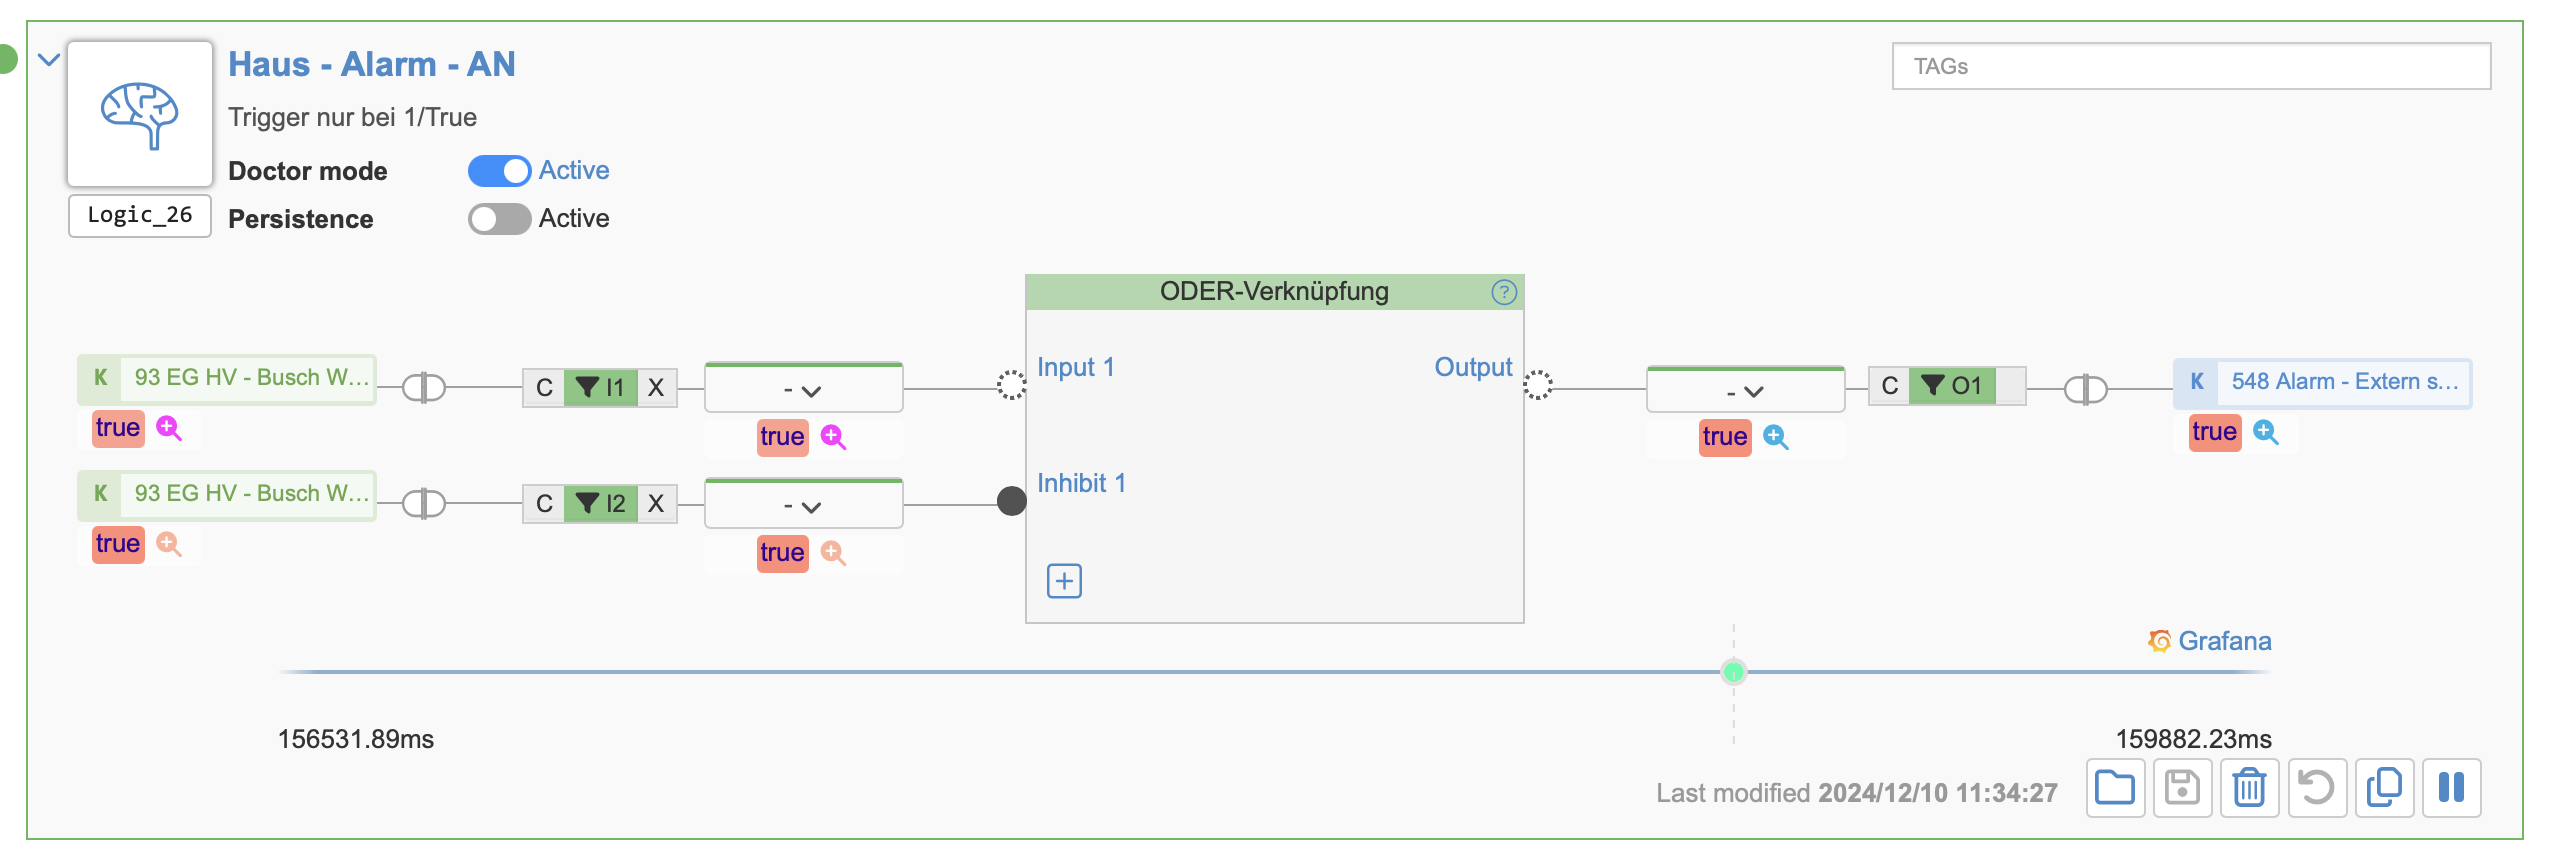
Task: Save logic with the floppy disk icon
Action: coord(2182,788)
